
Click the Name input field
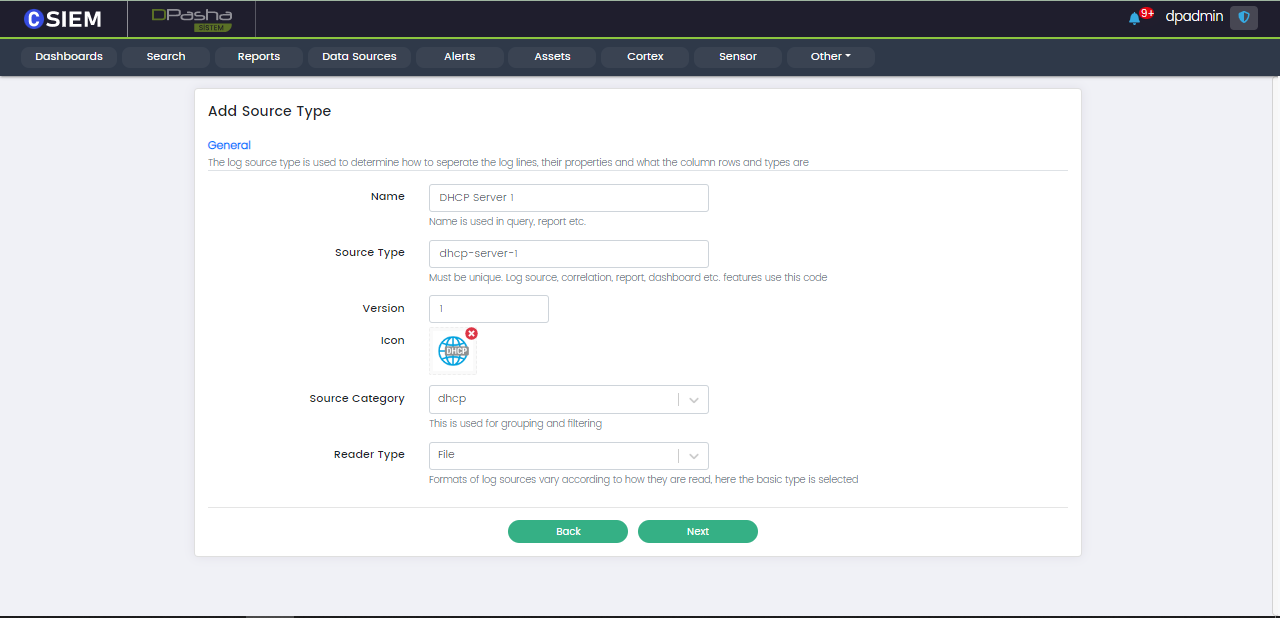(x=568, y=198)
